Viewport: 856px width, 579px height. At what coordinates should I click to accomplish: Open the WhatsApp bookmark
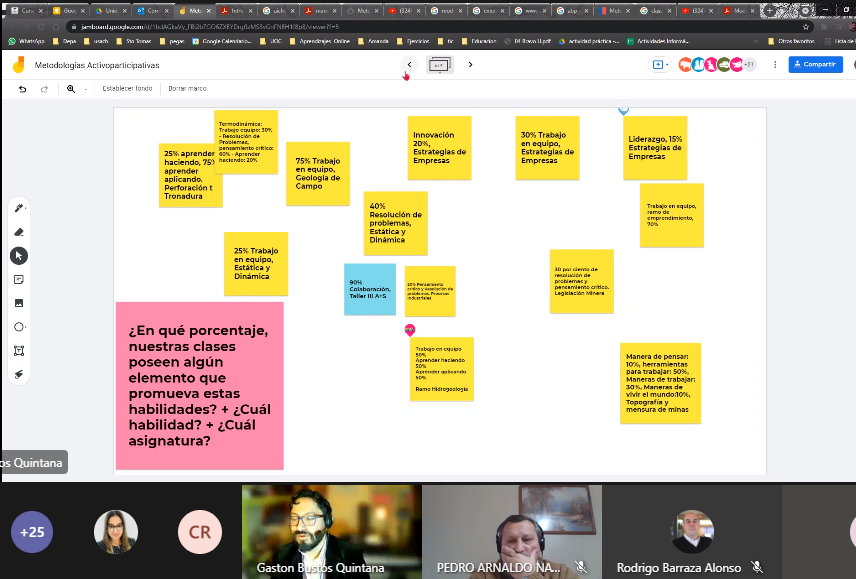pos(26,41)
